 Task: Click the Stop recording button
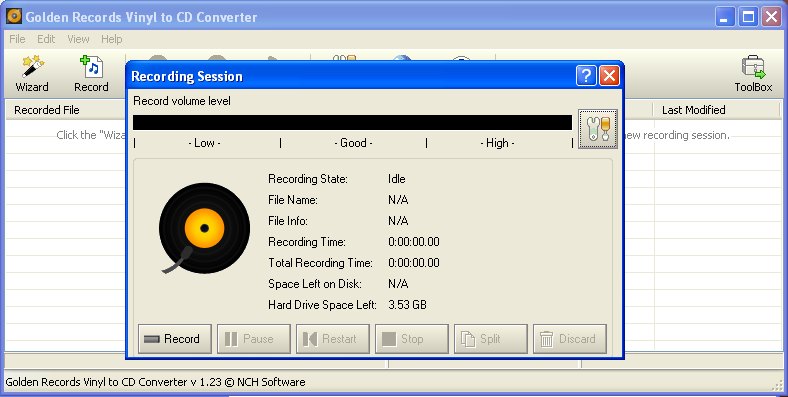(412, 339)
